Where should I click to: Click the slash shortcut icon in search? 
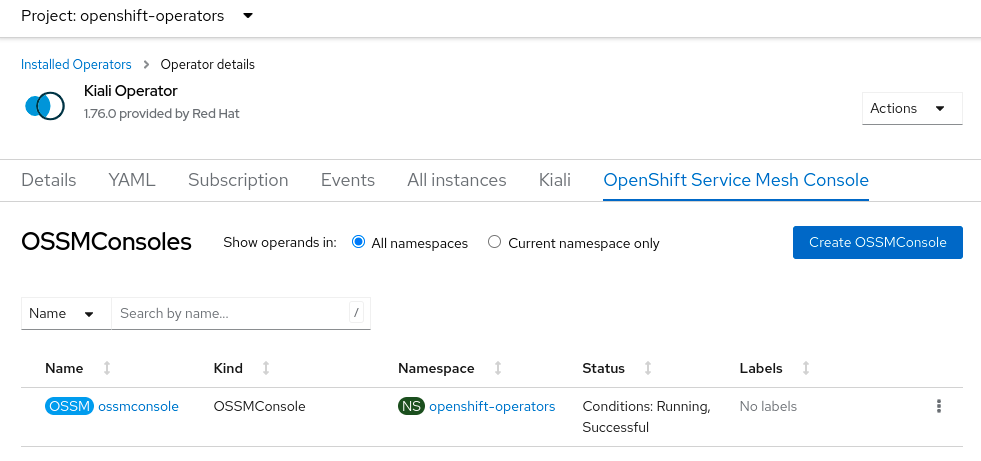pyautogui.click(x=356, y=313)
